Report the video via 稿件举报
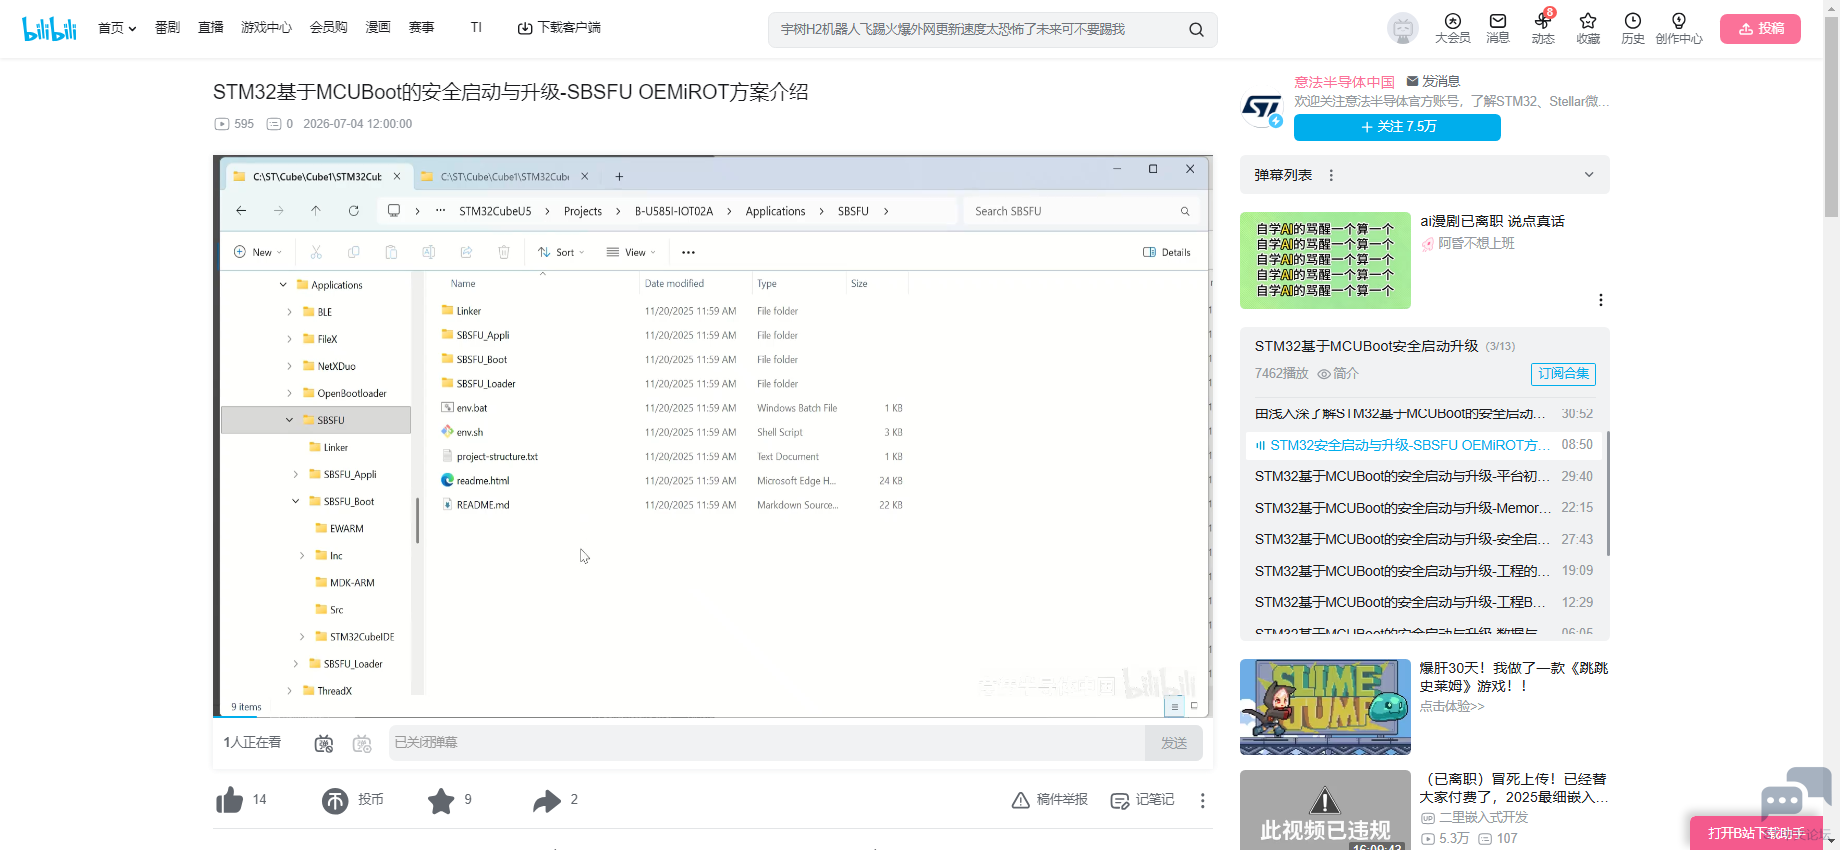This screenshot has width=1840, height=850. [1050, 800]
